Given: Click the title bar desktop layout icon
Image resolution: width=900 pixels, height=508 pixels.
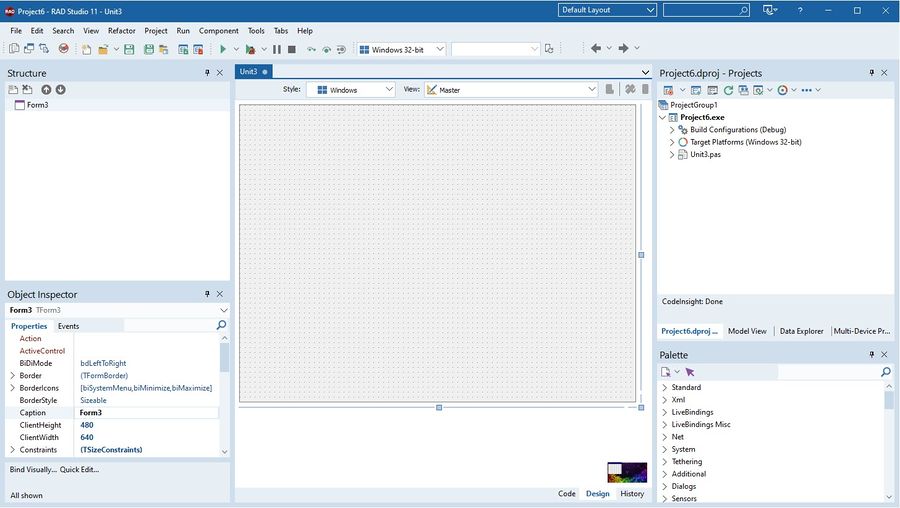Looking at the screenshot, I should pyautogui.click(x=769, y=10).
